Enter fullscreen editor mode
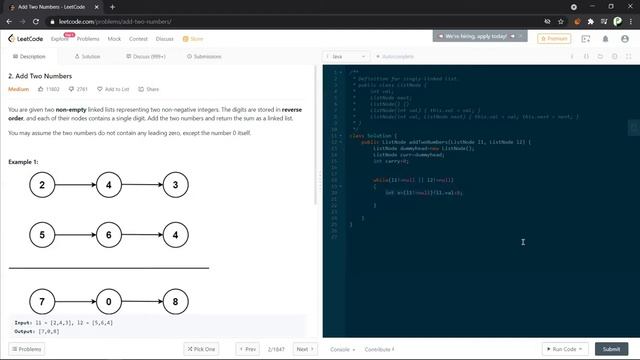The width and height of the screenshot is (640, 360). coord(629,56)
